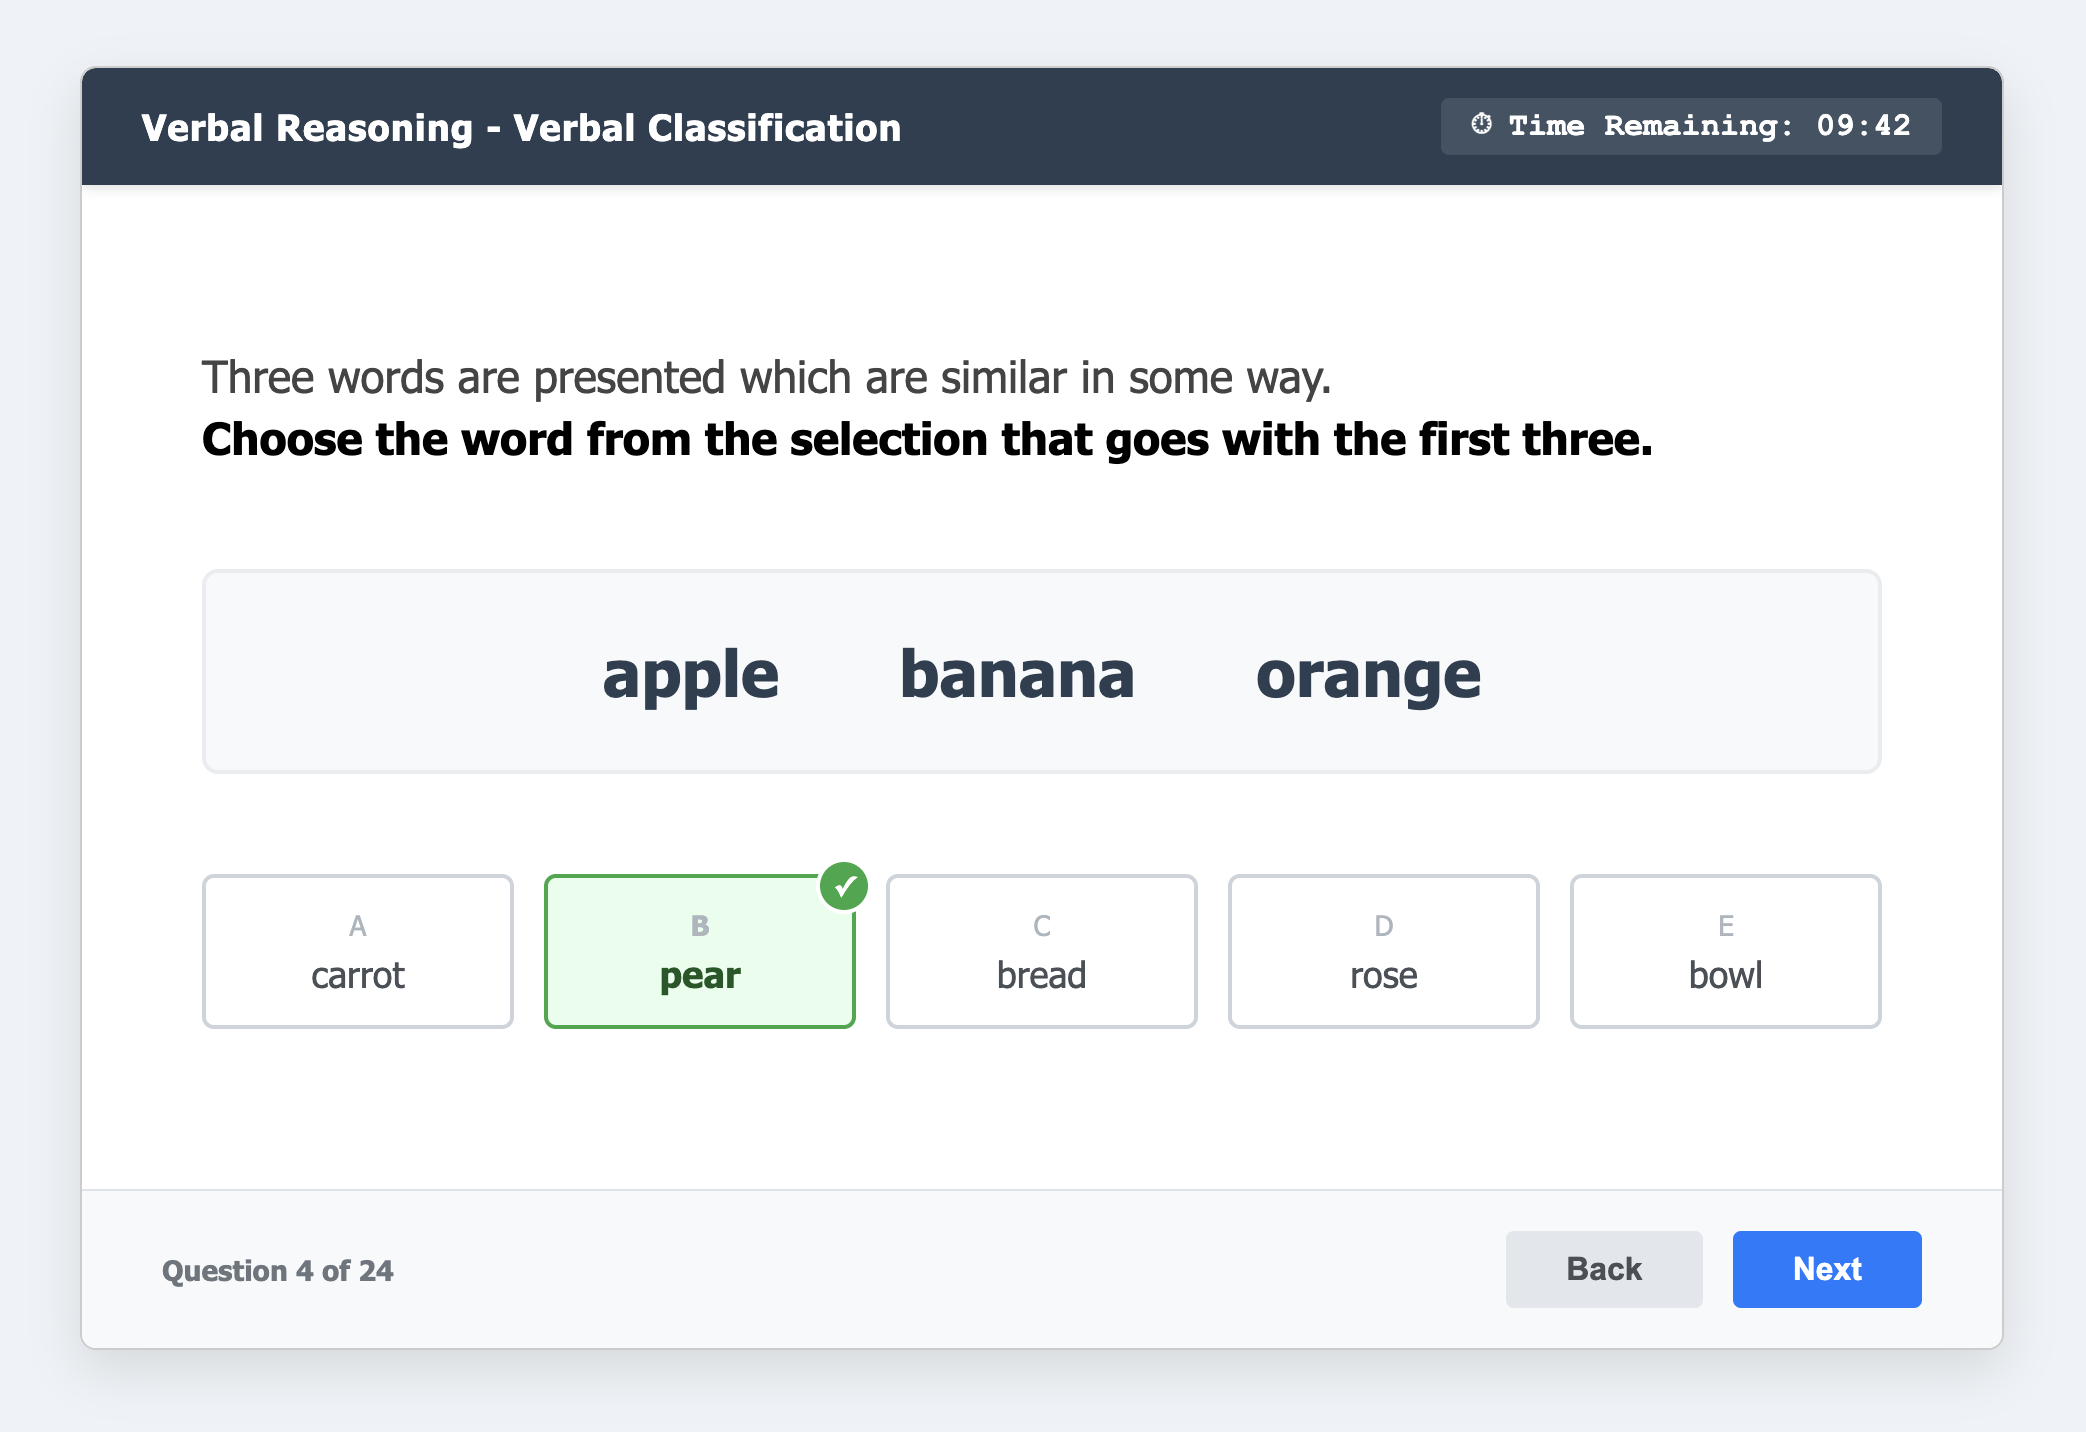Click the clock icon beside Time Remaining
Image resolution: width=2086 pixels, height=1432 pixels.
pos(1481,125)
